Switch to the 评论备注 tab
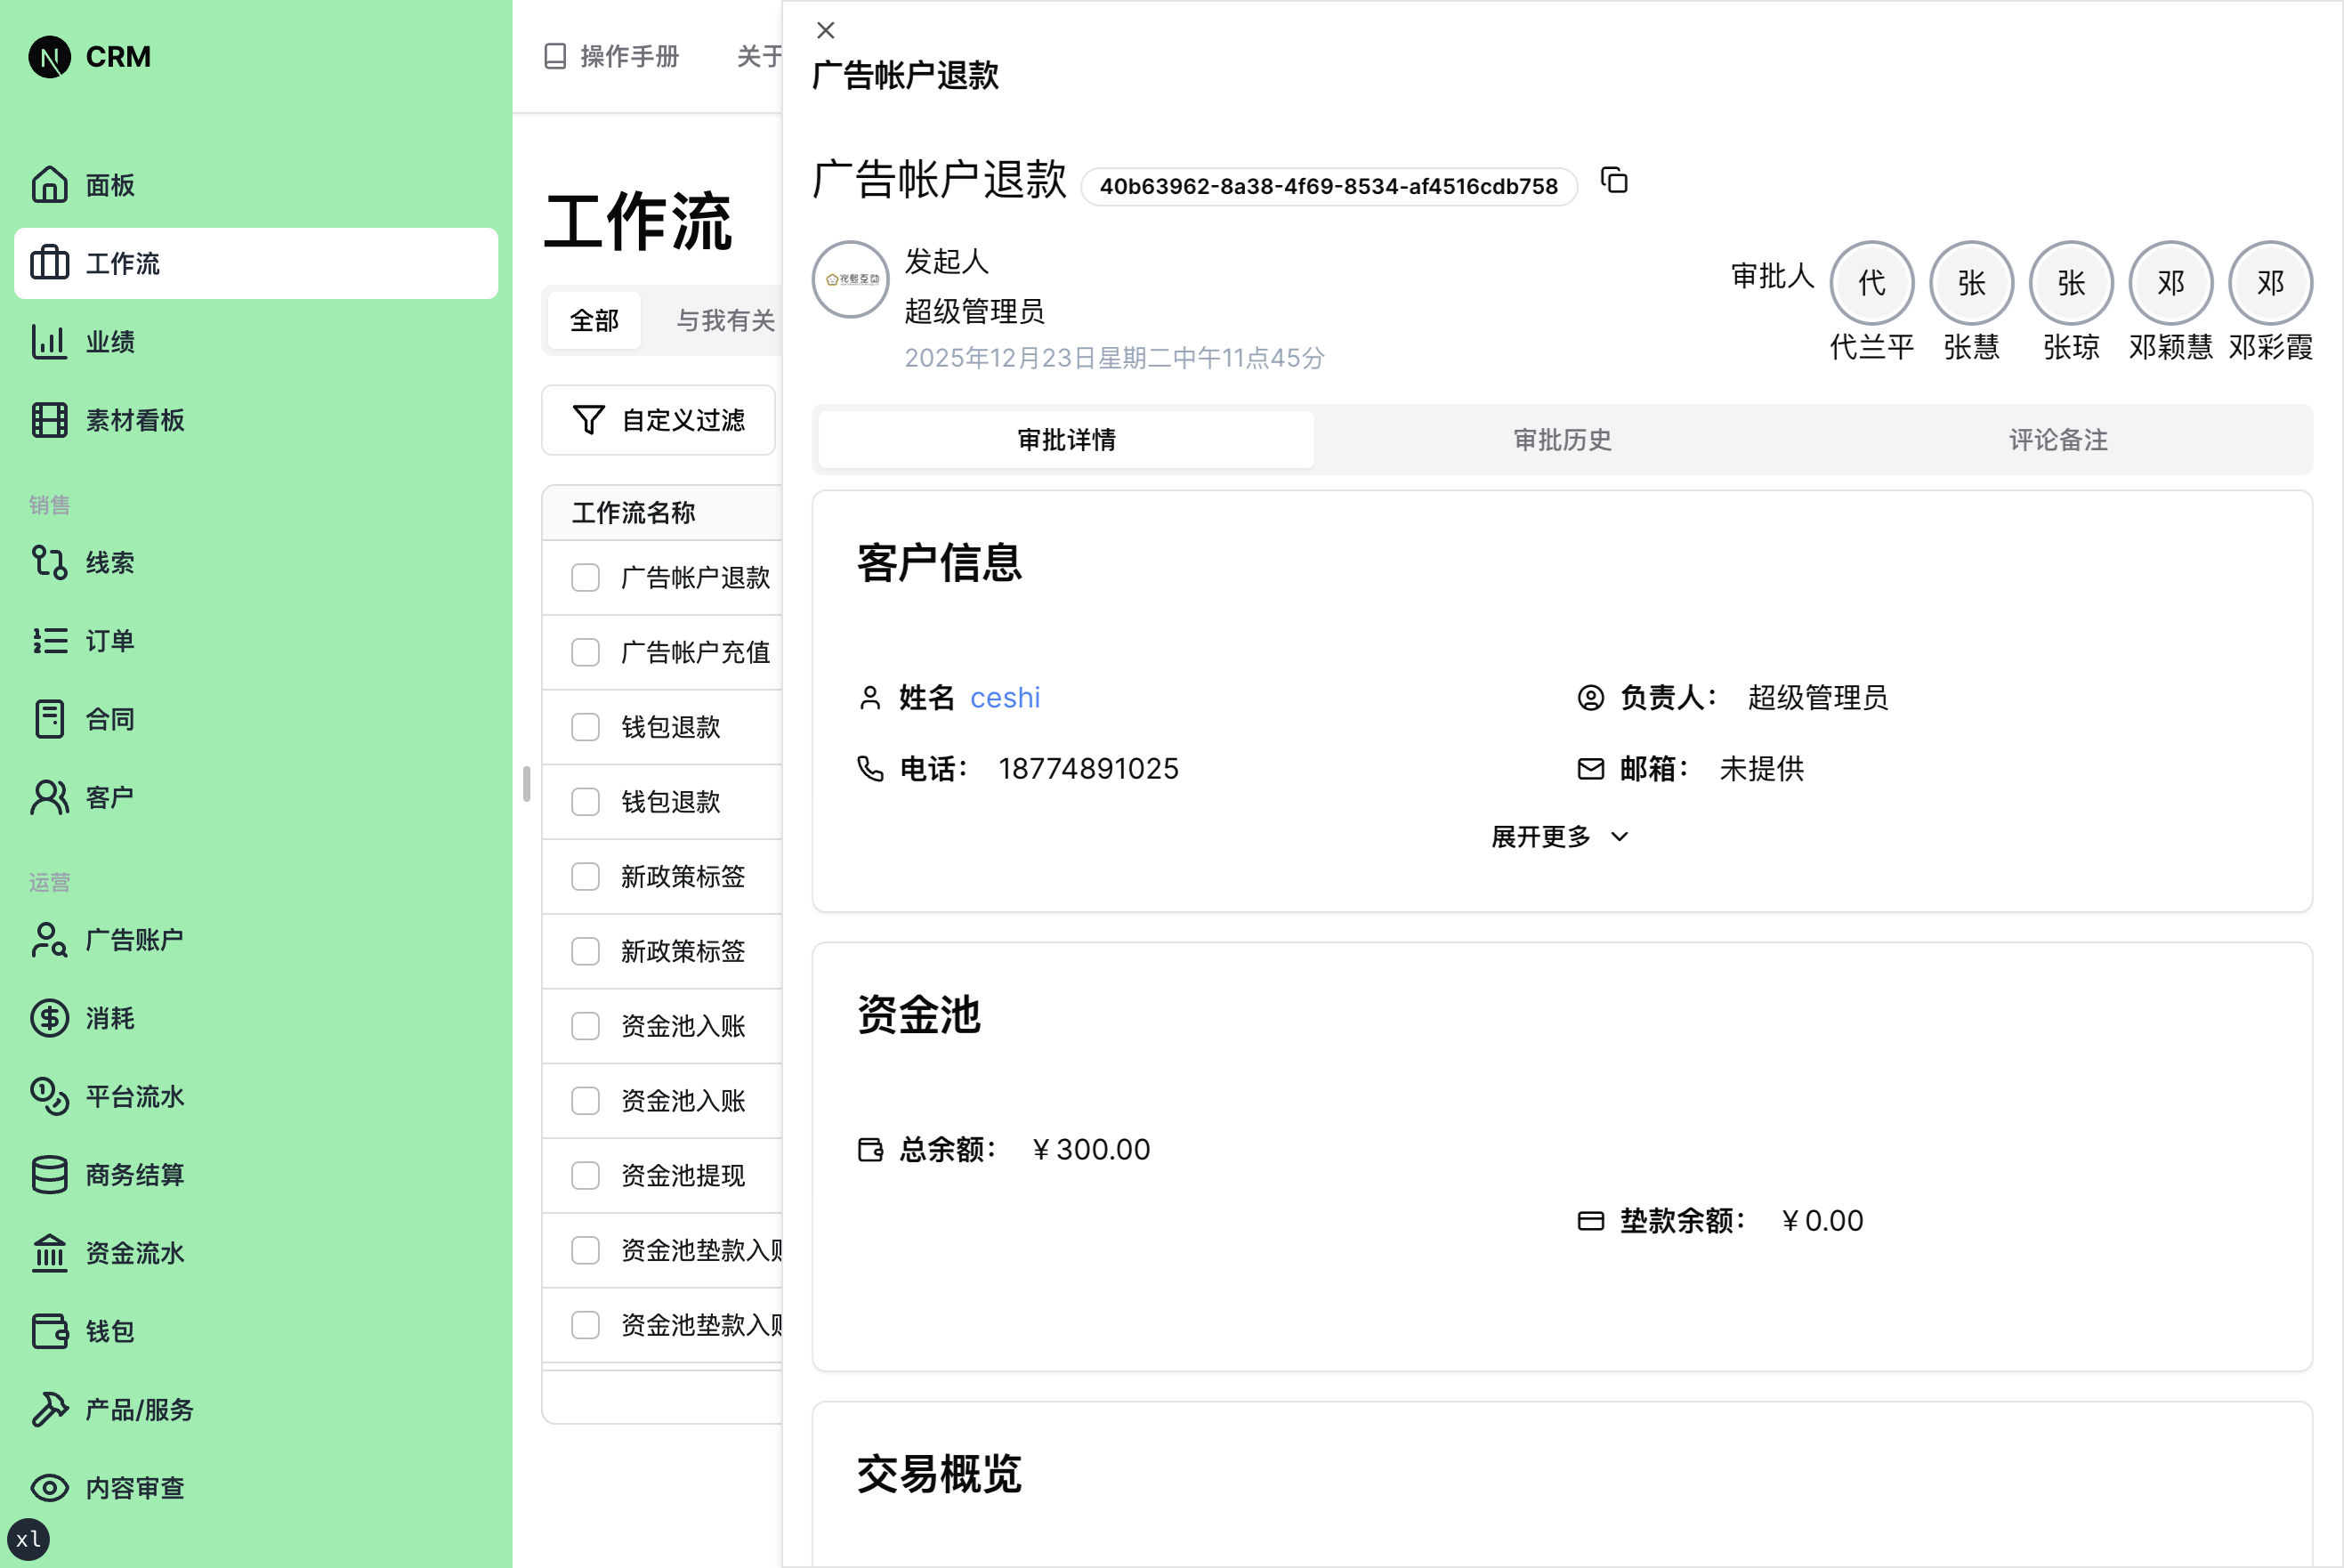This screenshot has width=2344, height=1568. (2057, 440)
